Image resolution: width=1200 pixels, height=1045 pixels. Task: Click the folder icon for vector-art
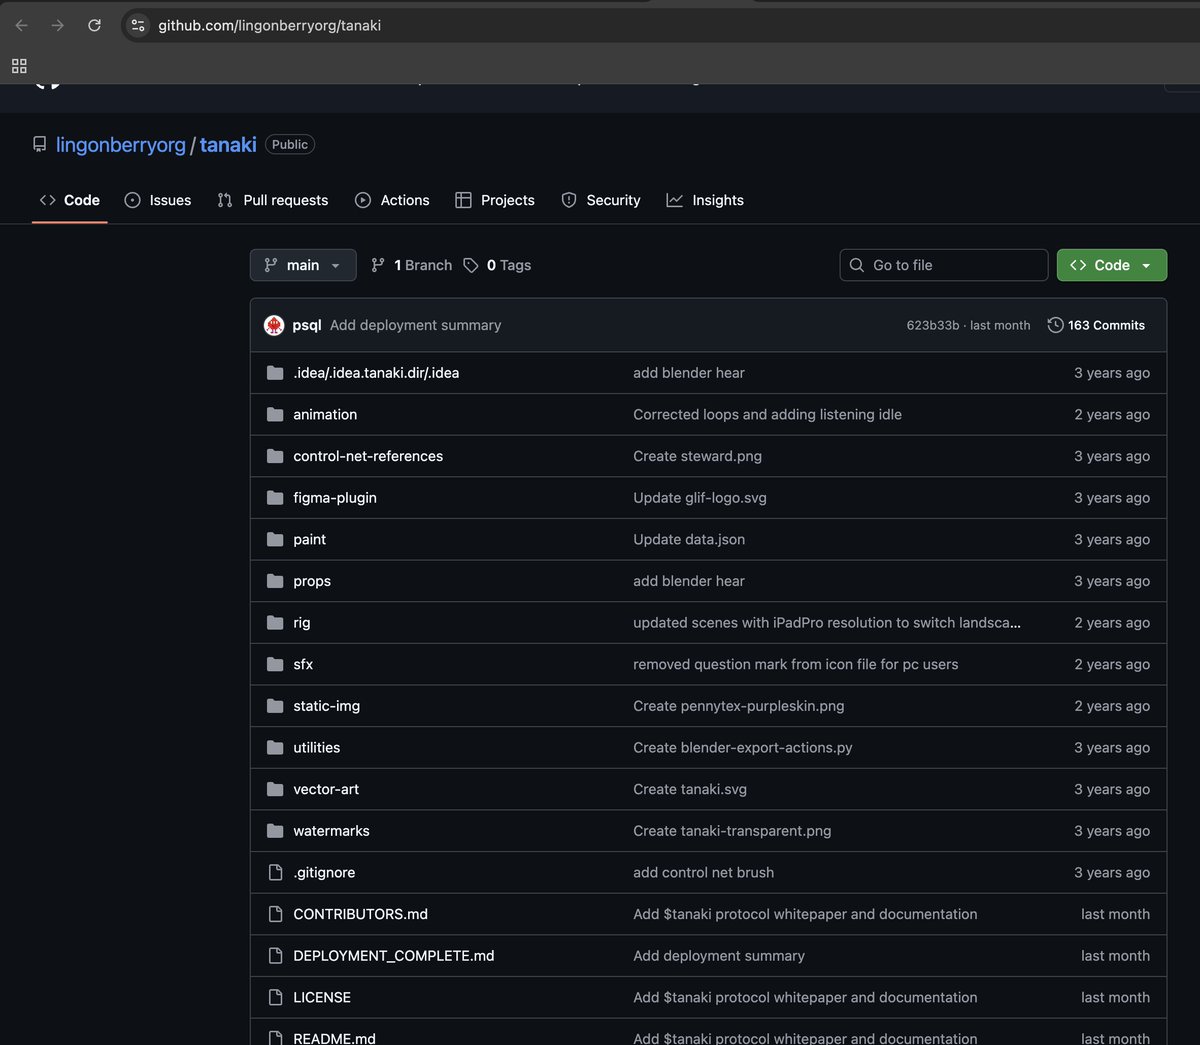pyautogui.click(x=275, y=789)
